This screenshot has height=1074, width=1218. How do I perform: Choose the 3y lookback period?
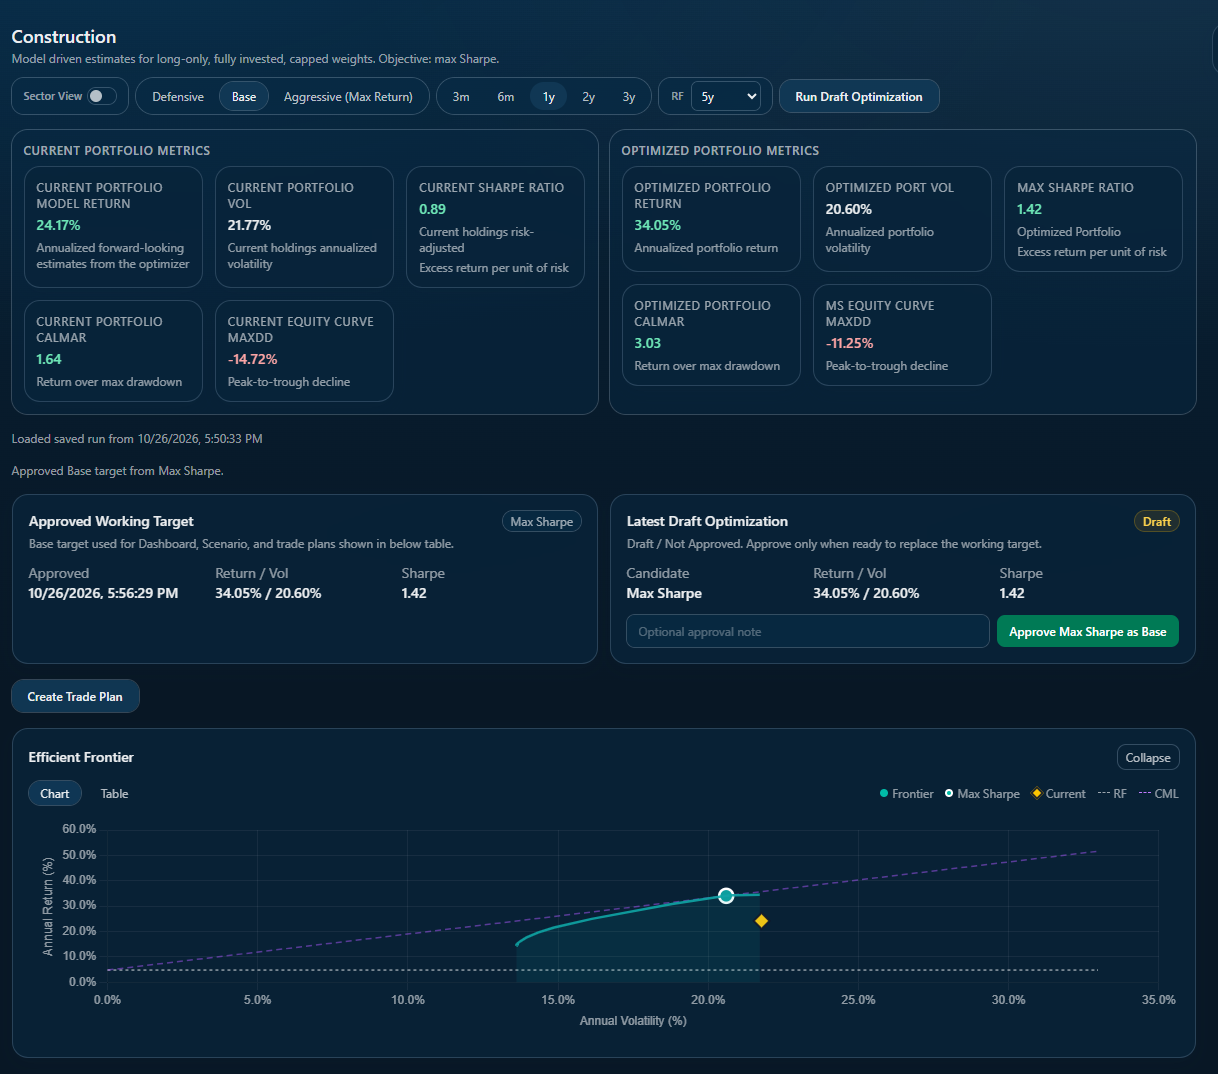[x=629, y=97]
